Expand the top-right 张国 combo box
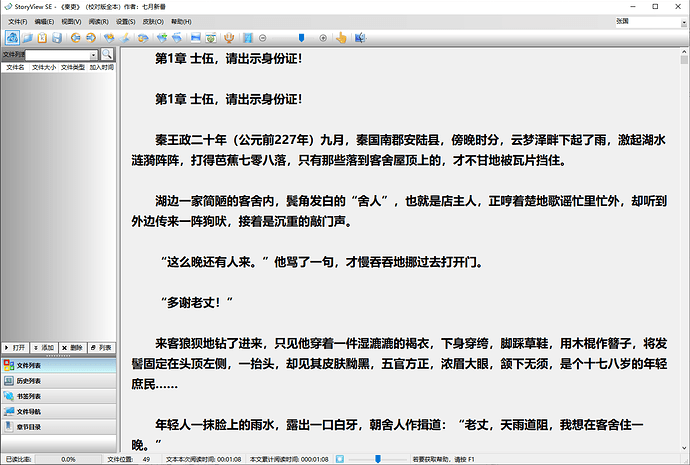 pyautogui.click(x=683, y=22)
